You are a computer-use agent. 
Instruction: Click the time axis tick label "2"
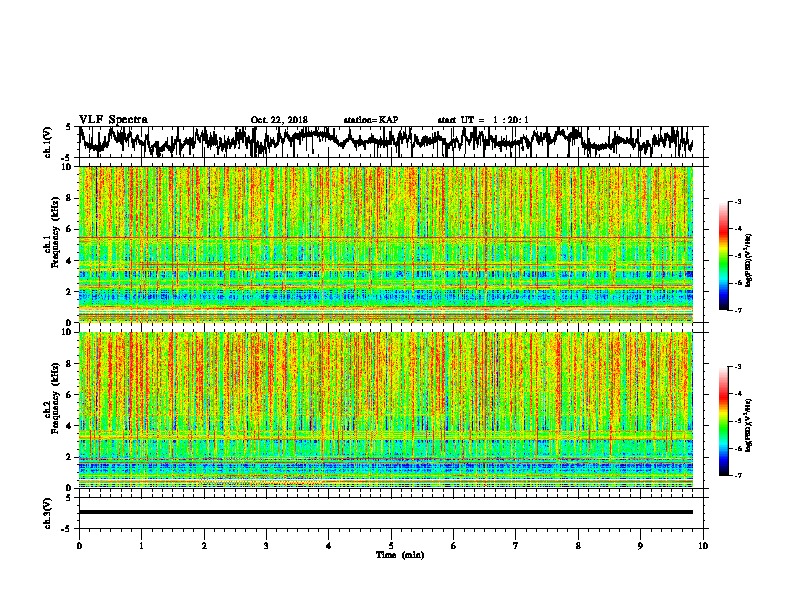[204, 546]
